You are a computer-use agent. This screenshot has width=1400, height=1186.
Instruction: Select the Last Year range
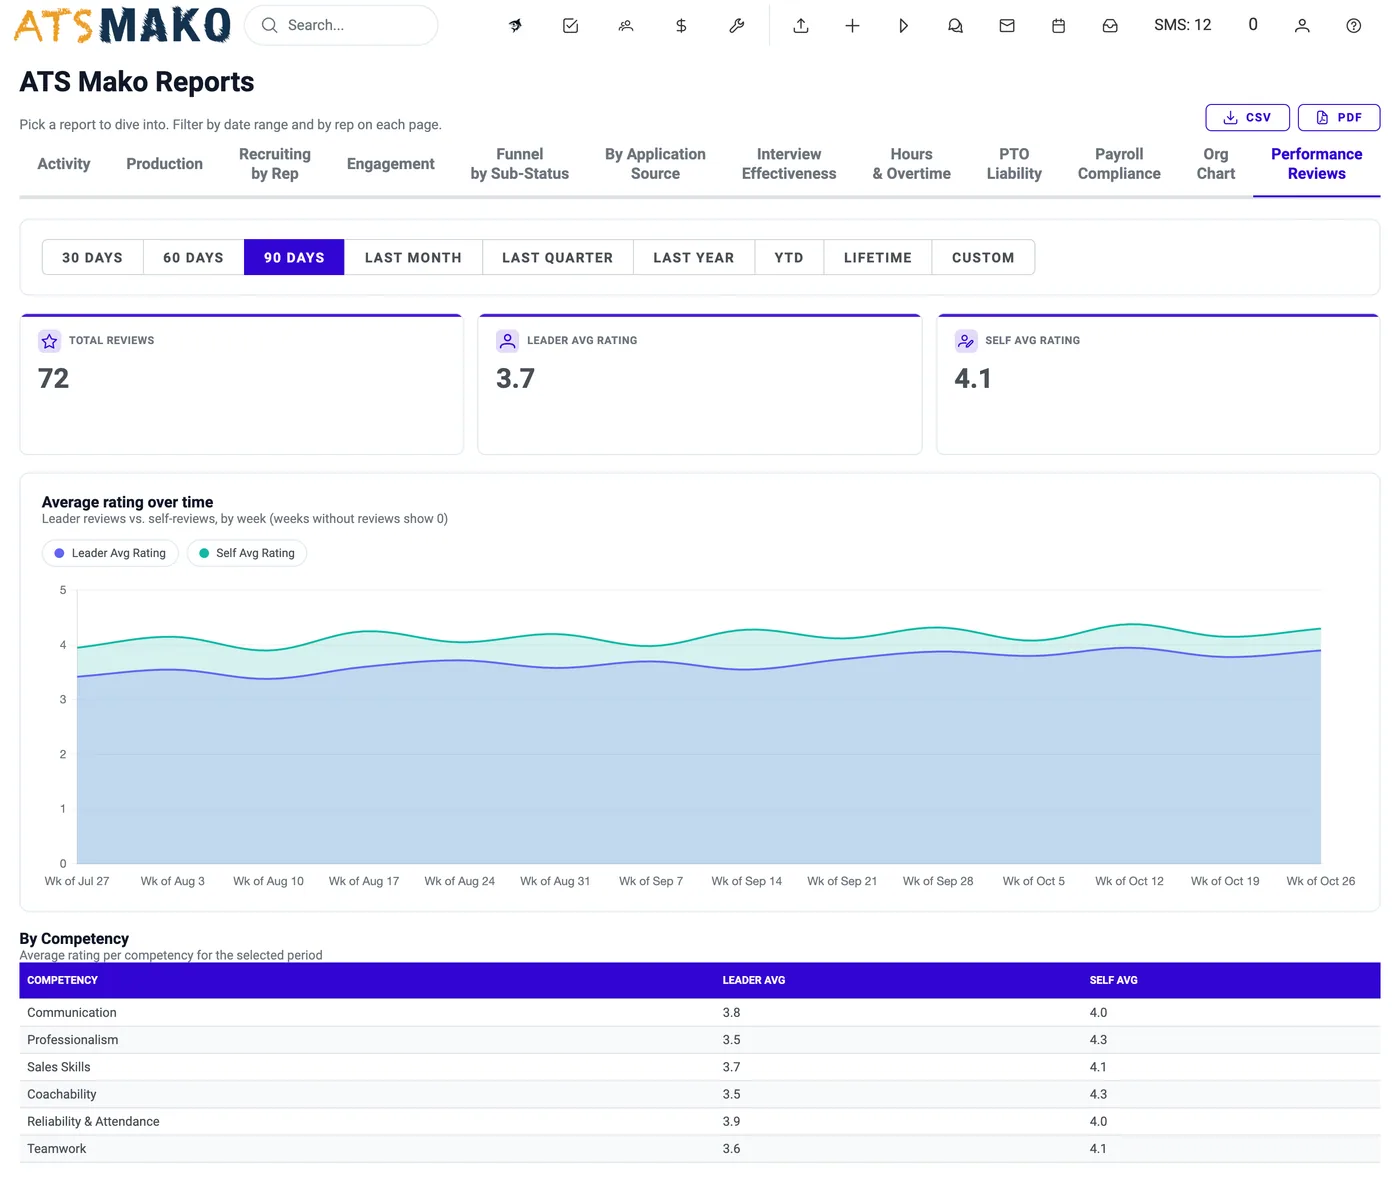coord(693,257)
